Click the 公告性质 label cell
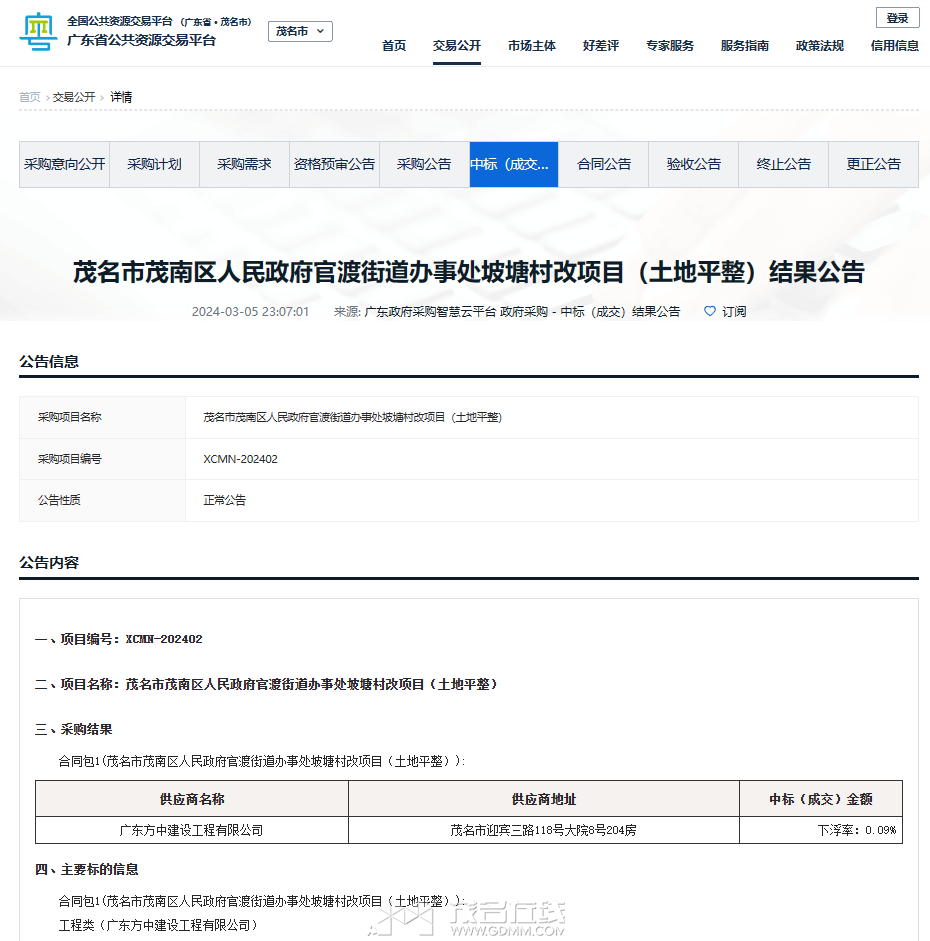The height and width of the screenshot is (941, 930). pyautogui.click(x=103, y=500)
